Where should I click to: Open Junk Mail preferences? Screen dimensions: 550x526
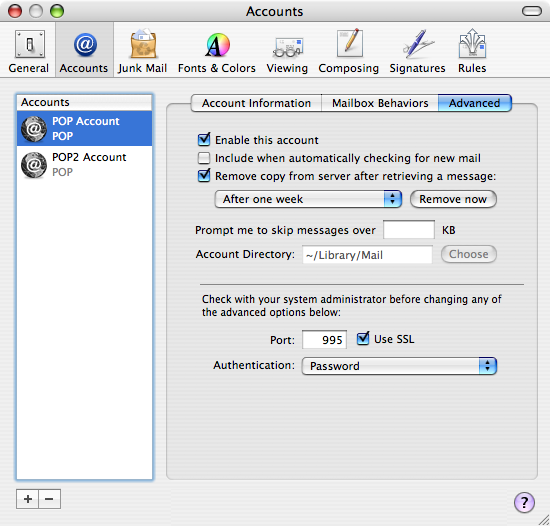click(x=142, y=51)
